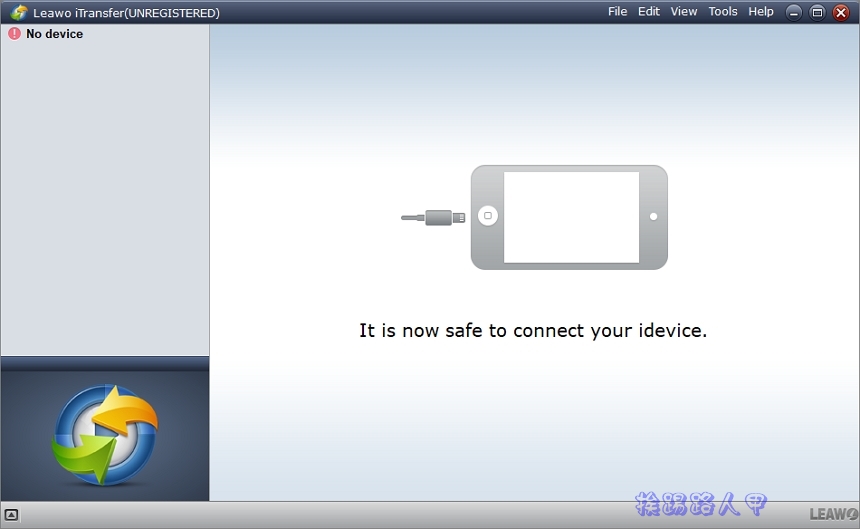Click the LEAWO logo in status bar

(834, 514)
